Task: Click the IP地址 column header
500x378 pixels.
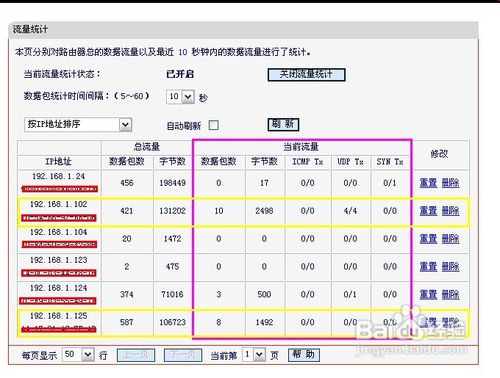Action: (x=58, y=162)
